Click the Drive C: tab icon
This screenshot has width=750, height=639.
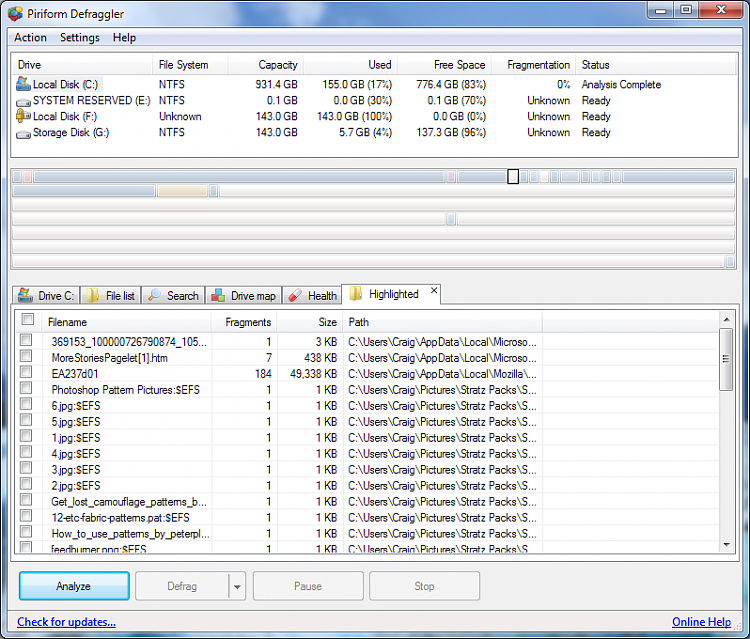pos(25,295)
